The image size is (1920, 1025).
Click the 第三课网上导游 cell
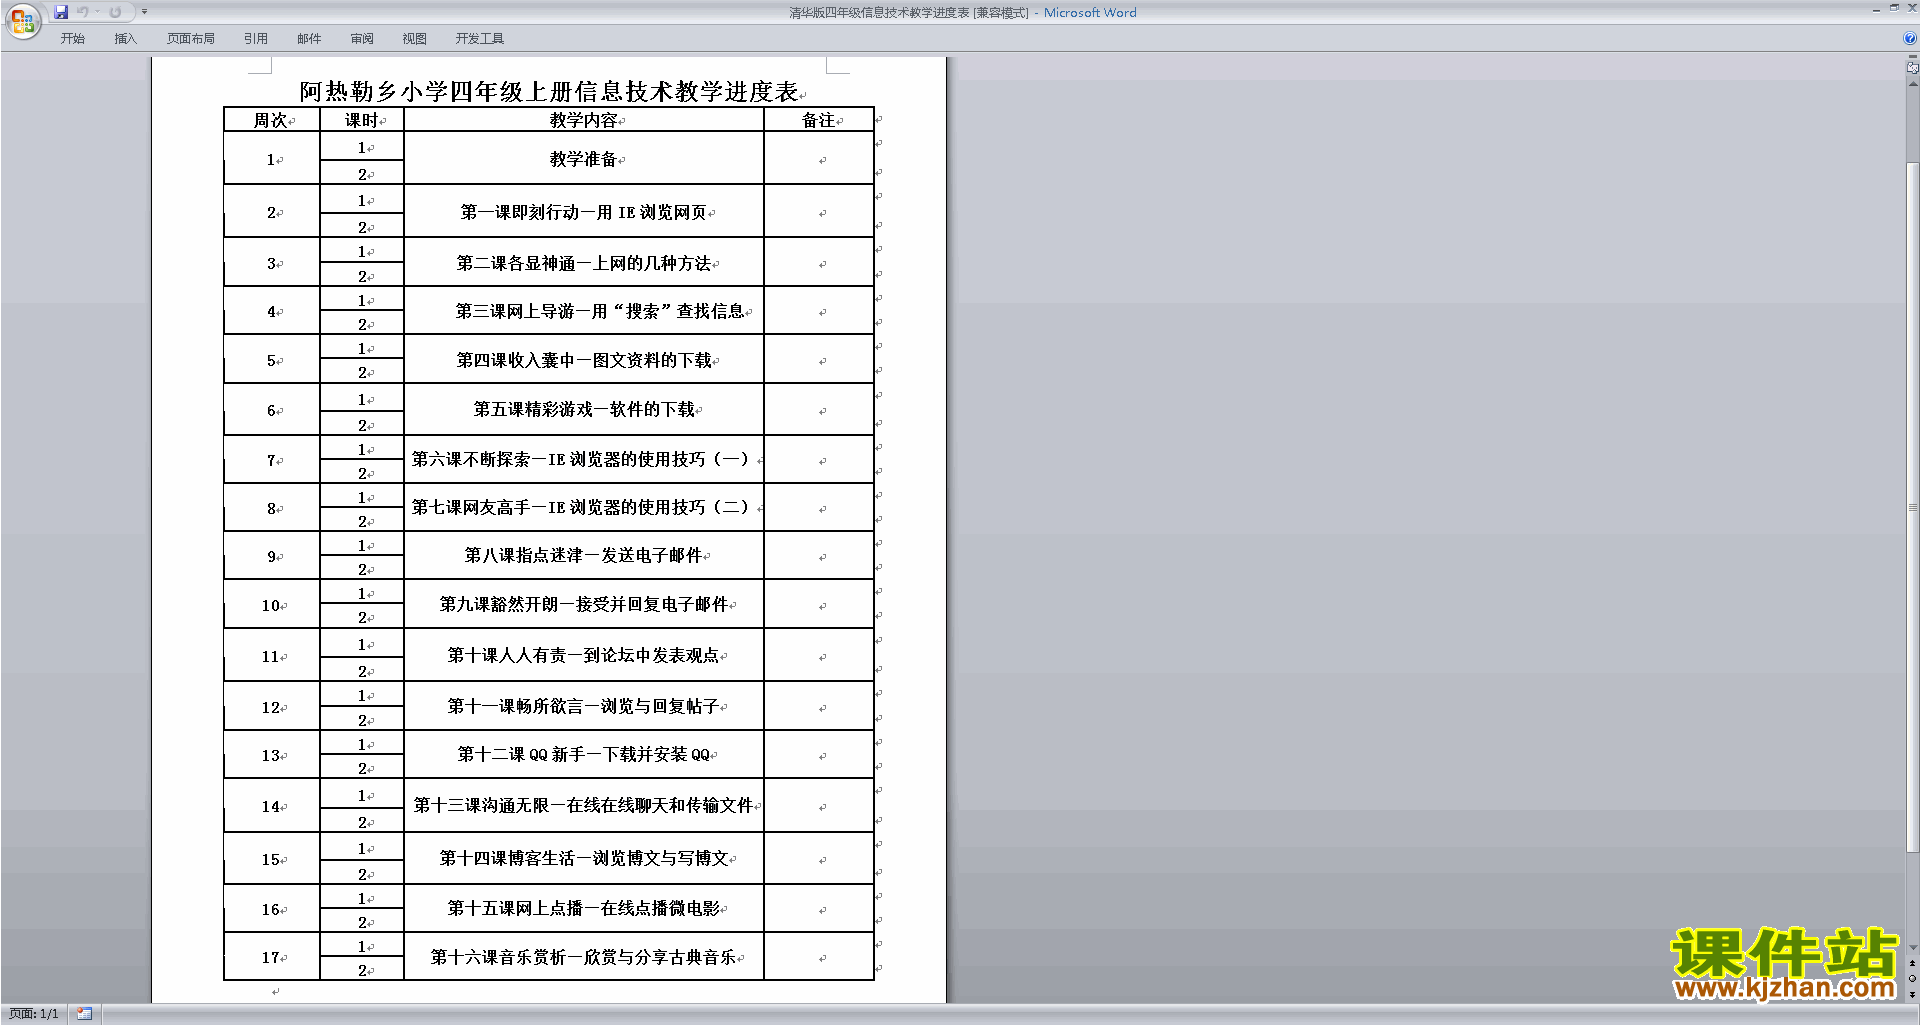584,311
